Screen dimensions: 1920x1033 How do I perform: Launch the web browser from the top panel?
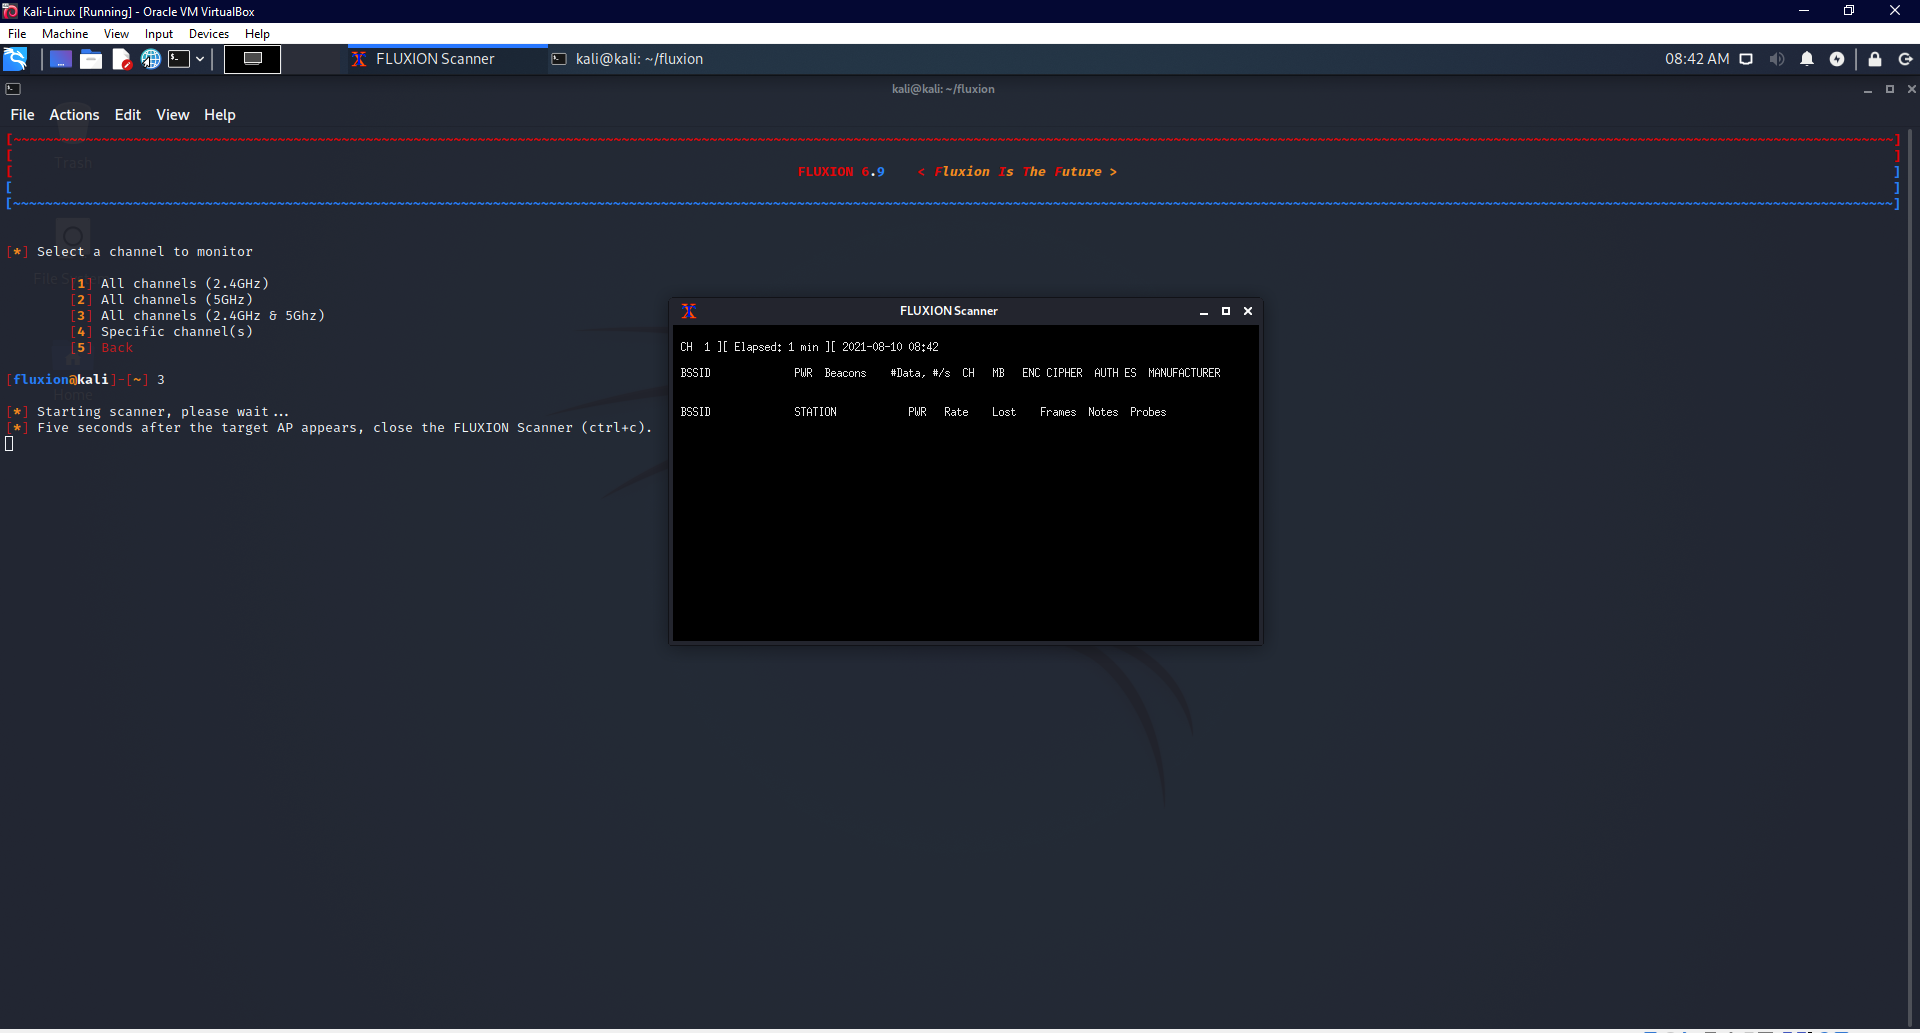click(151, 59)
